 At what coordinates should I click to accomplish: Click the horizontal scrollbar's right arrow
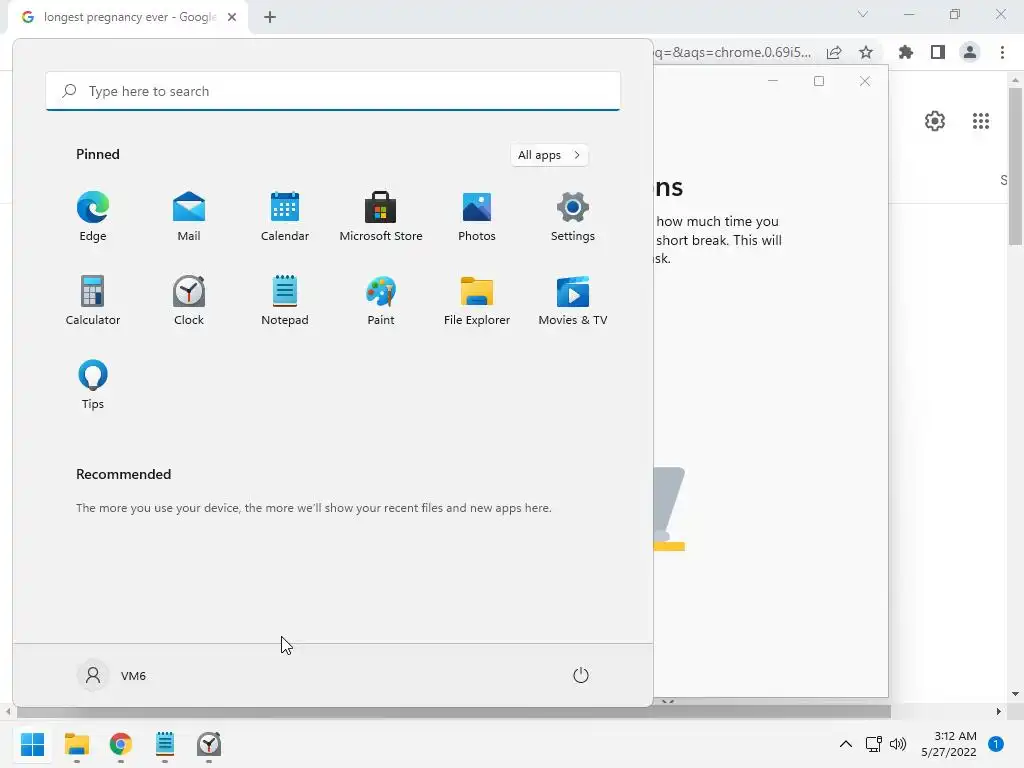click(999, 711)
